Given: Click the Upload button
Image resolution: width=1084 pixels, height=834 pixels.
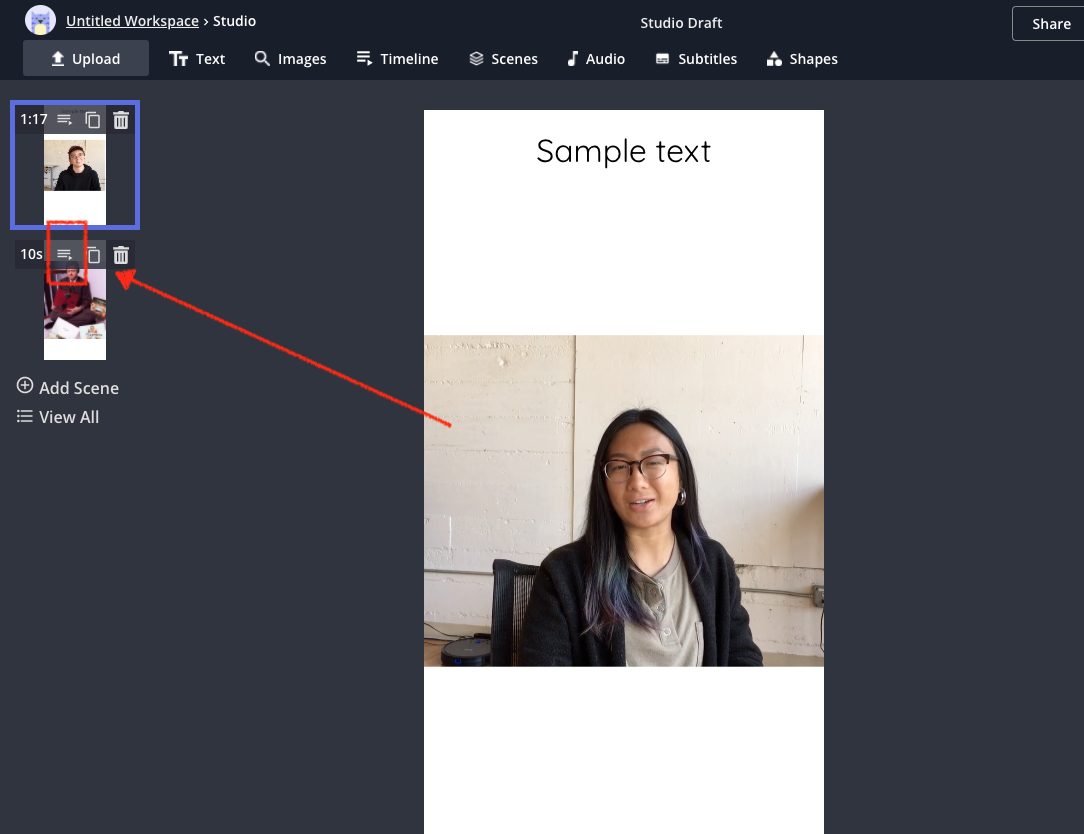Looking at the screenshot, I should click(x=86, y=59).
